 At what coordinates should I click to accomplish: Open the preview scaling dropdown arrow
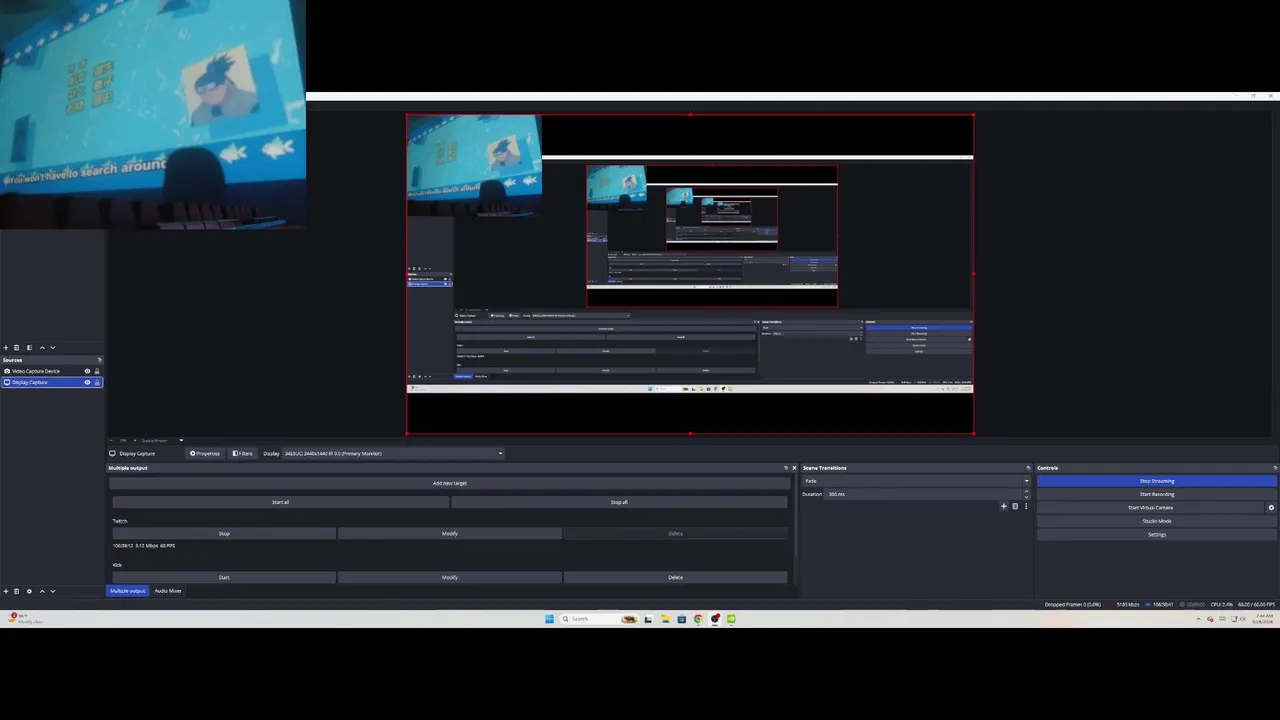(181, 440)
